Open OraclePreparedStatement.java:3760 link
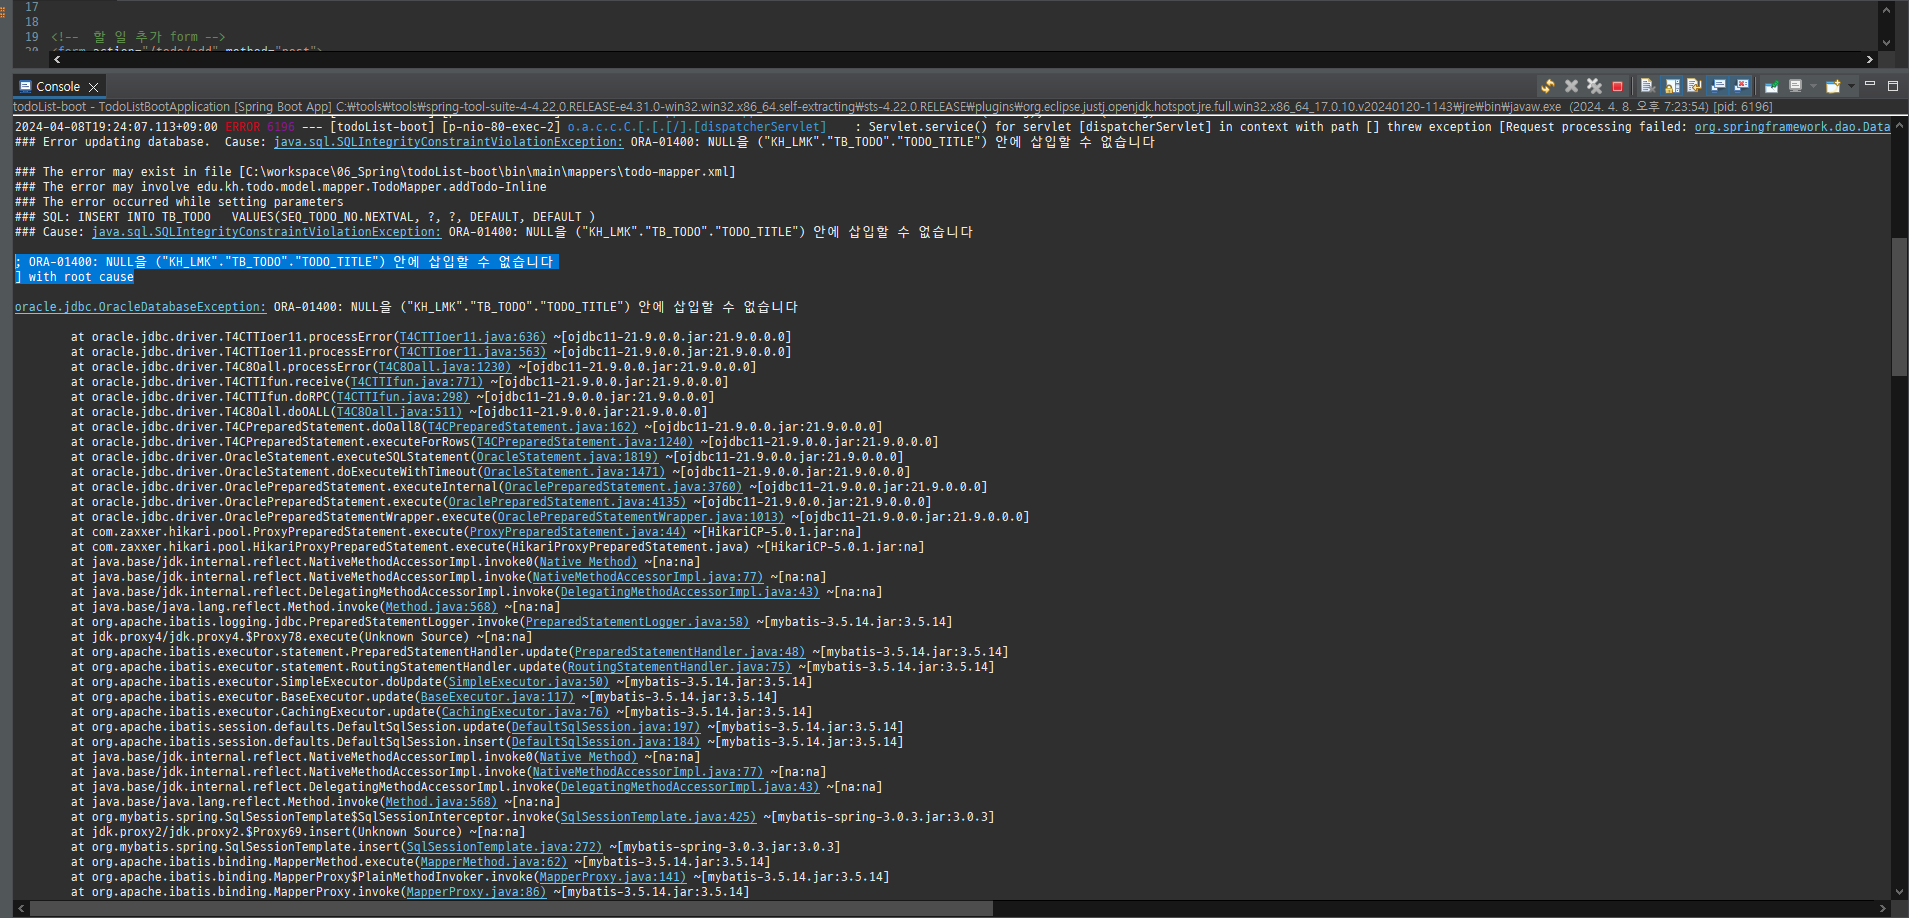The width and height of the screenshot is (1909, 918). tap(623, 487)
